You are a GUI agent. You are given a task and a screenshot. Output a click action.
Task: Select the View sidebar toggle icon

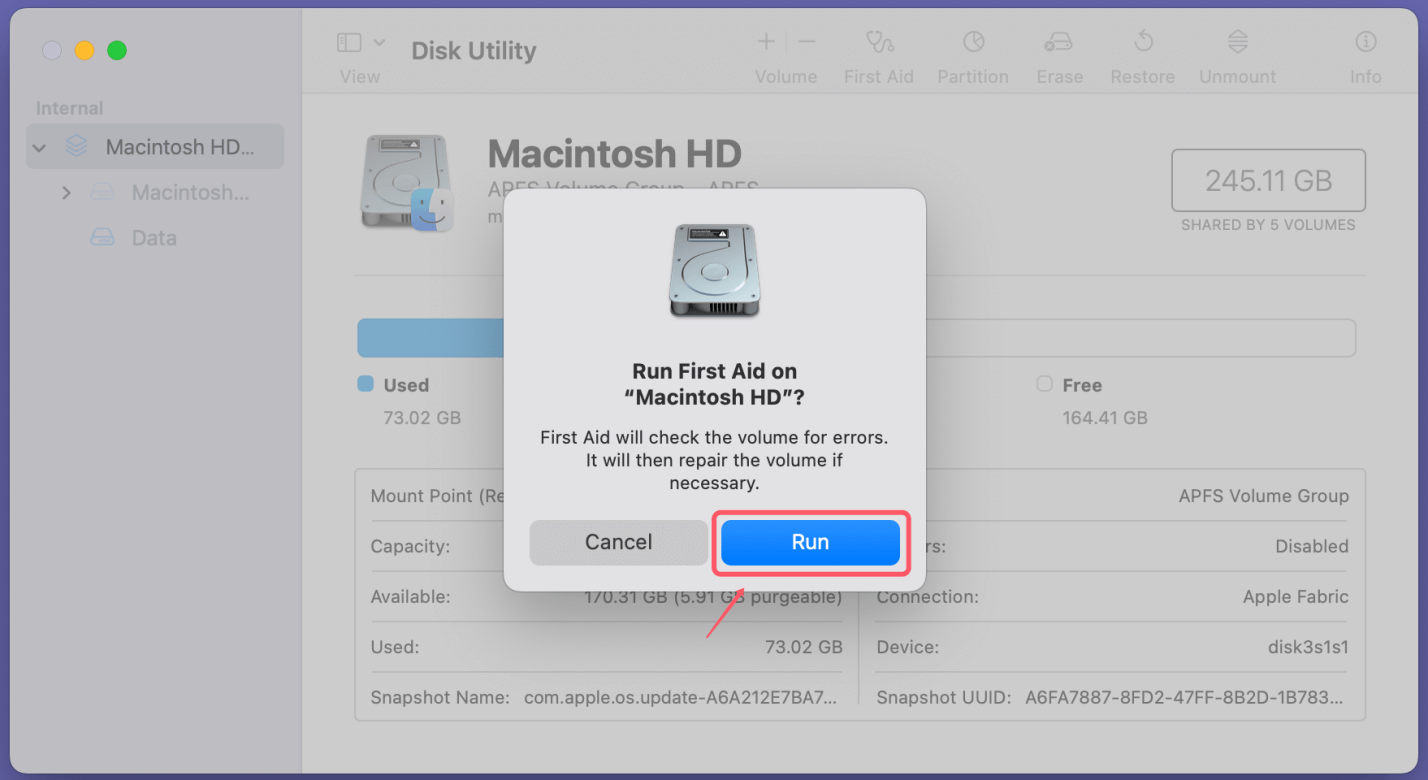(348, 42)
